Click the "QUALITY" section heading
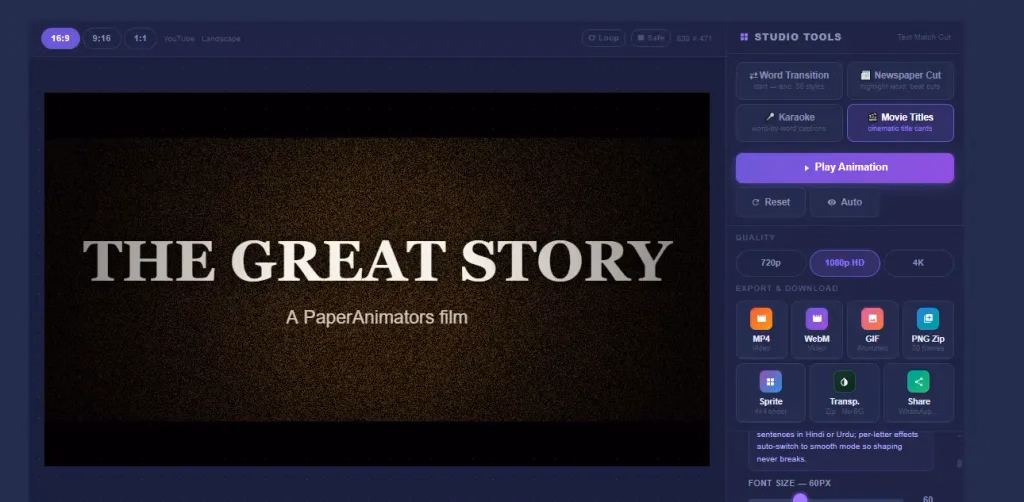Viewport: 1024px width, 502px height. [x=755, y=238]
